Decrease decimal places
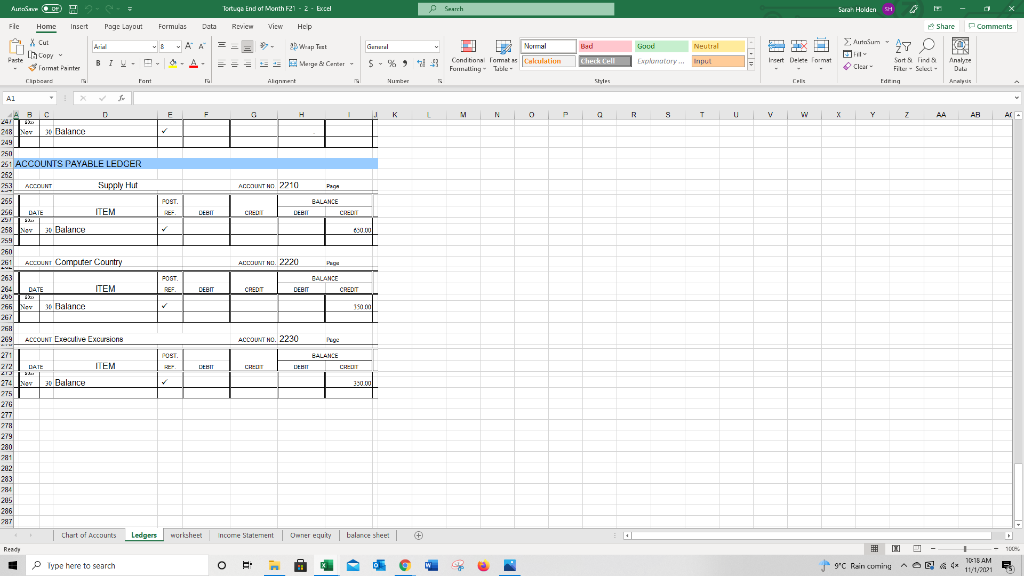The height and width of the screenshot is (576, 1024). [434, 63]
